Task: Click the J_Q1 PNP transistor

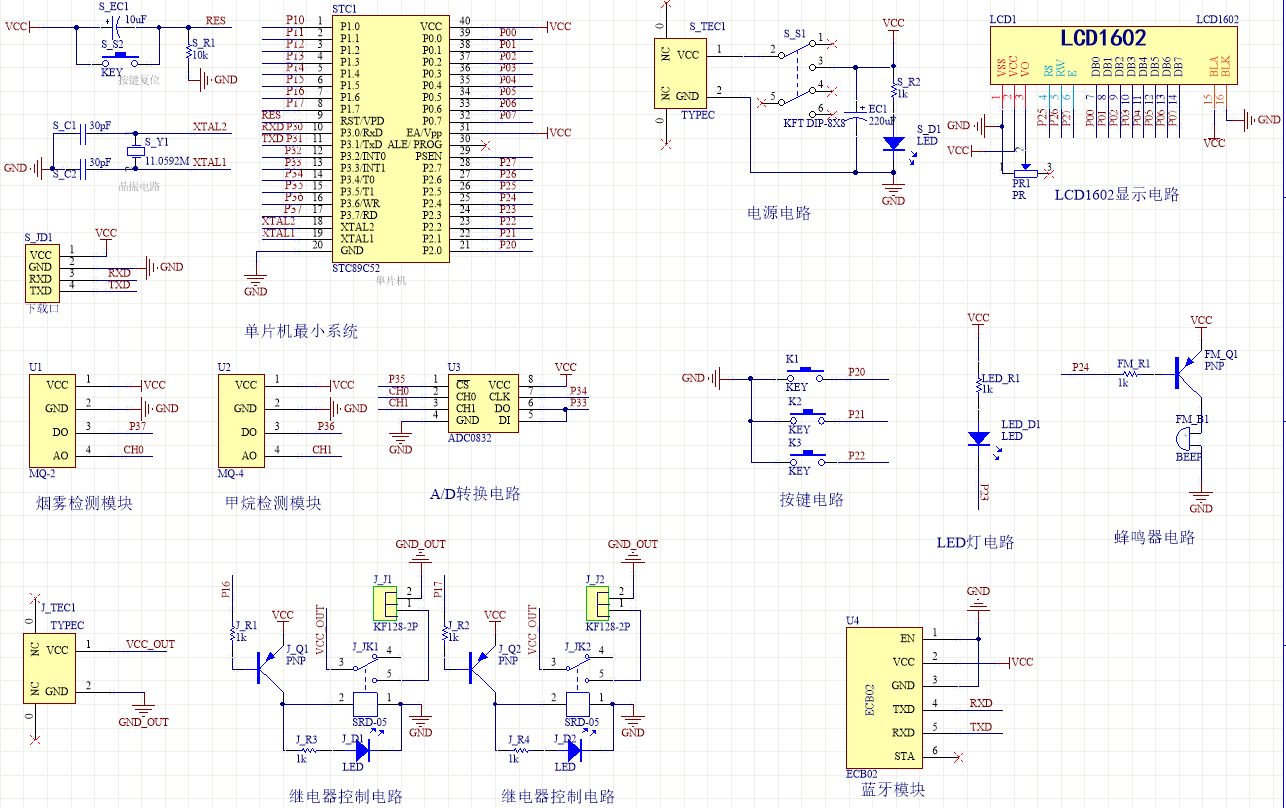Action: pos(272,667)
